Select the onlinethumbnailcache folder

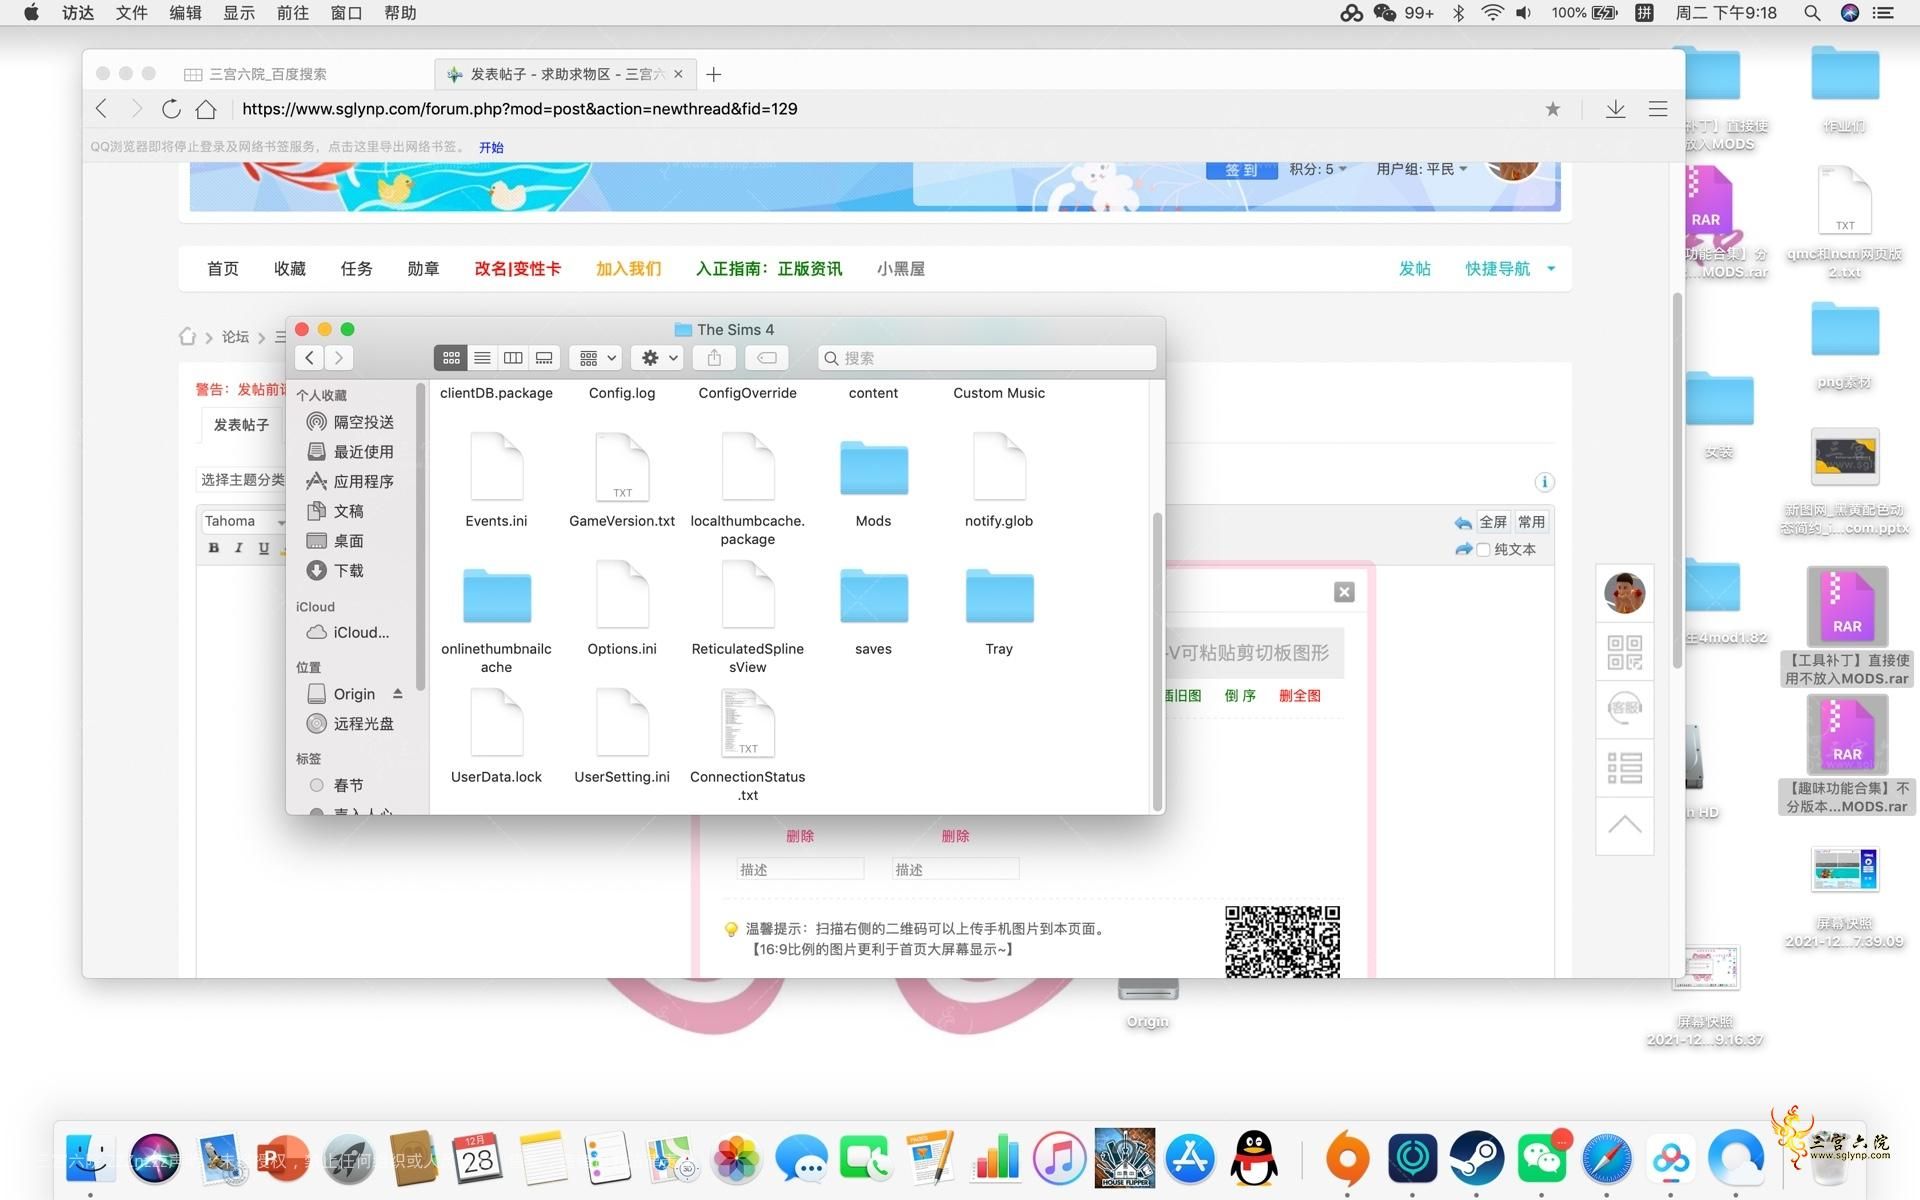pyautogui.click(x=496, y=595)
